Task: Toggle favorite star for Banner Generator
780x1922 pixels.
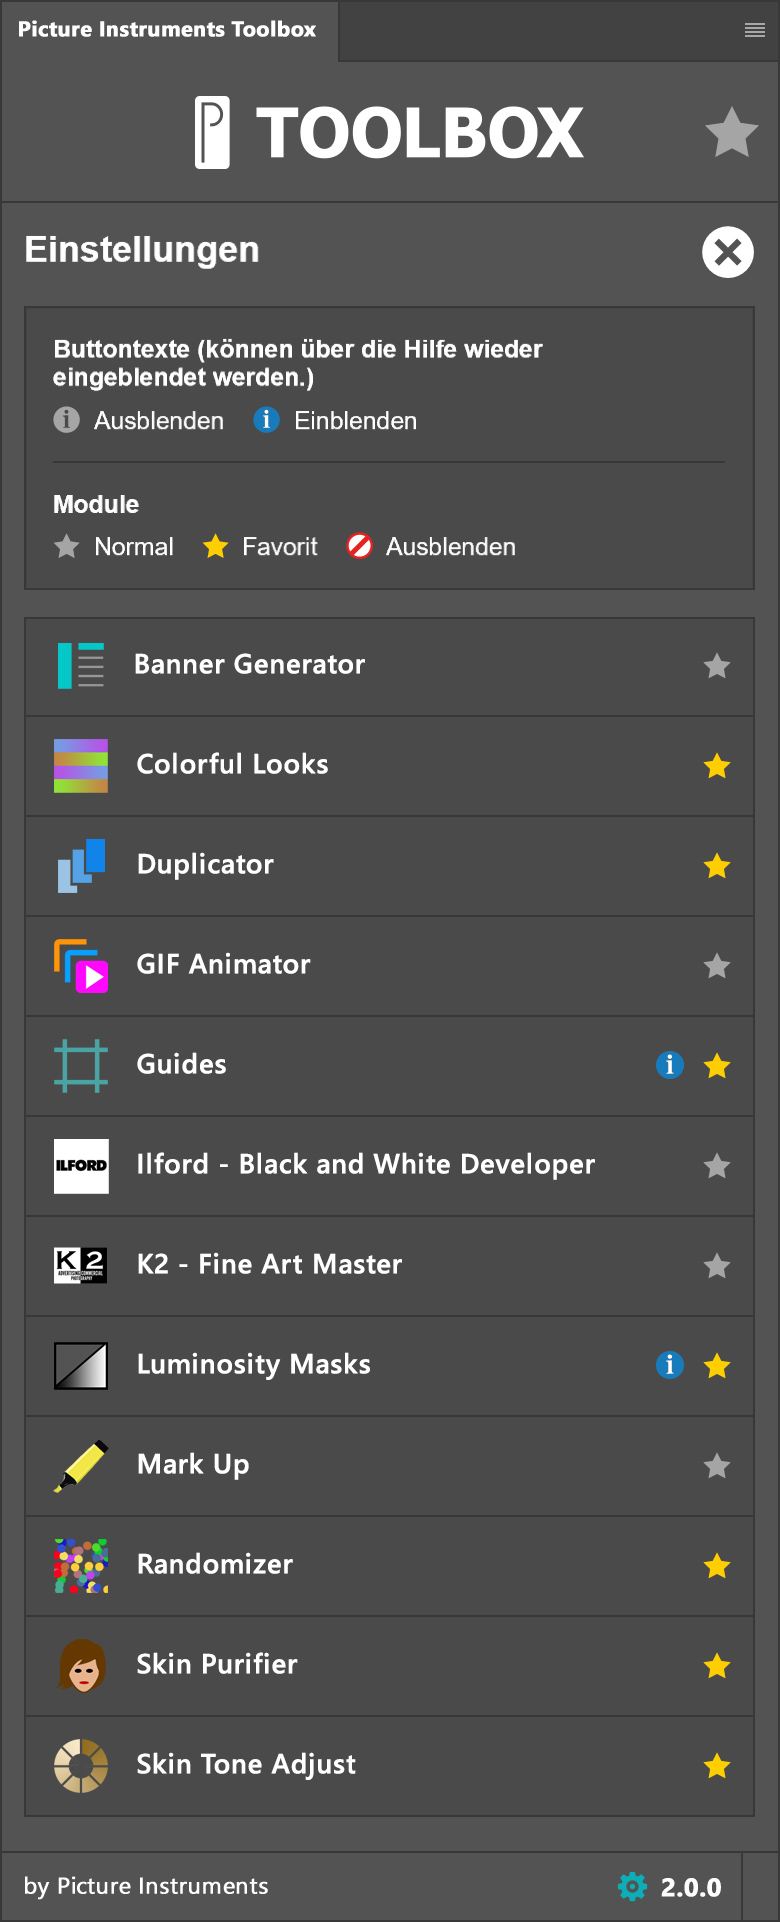Action: 717,666
